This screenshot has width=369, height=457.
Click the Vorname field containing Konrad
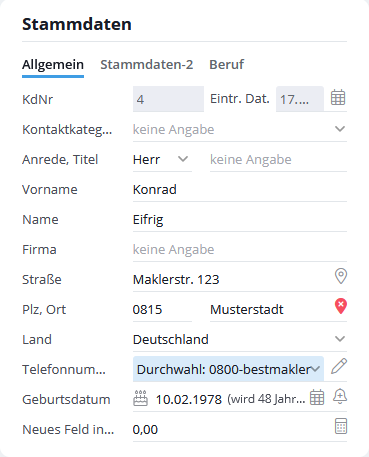[x=240, y=189]
